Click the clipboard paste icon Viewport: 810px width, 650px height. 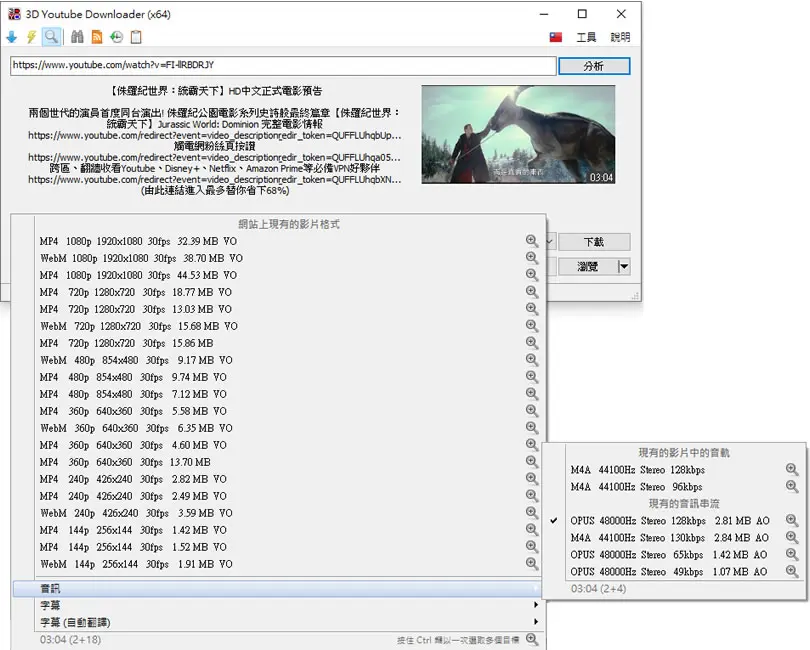[x=136, y=37]
